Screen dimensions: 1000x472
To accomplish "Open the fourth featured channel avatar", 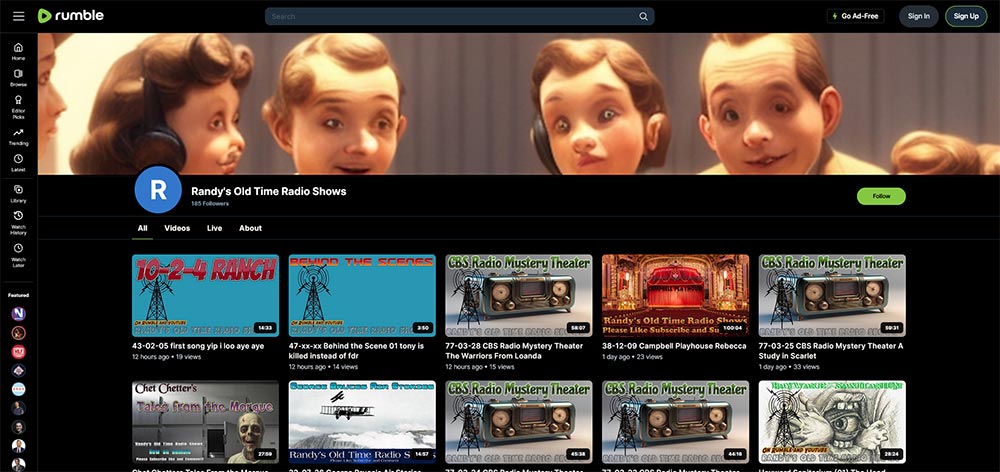I will tap(18, 371).
